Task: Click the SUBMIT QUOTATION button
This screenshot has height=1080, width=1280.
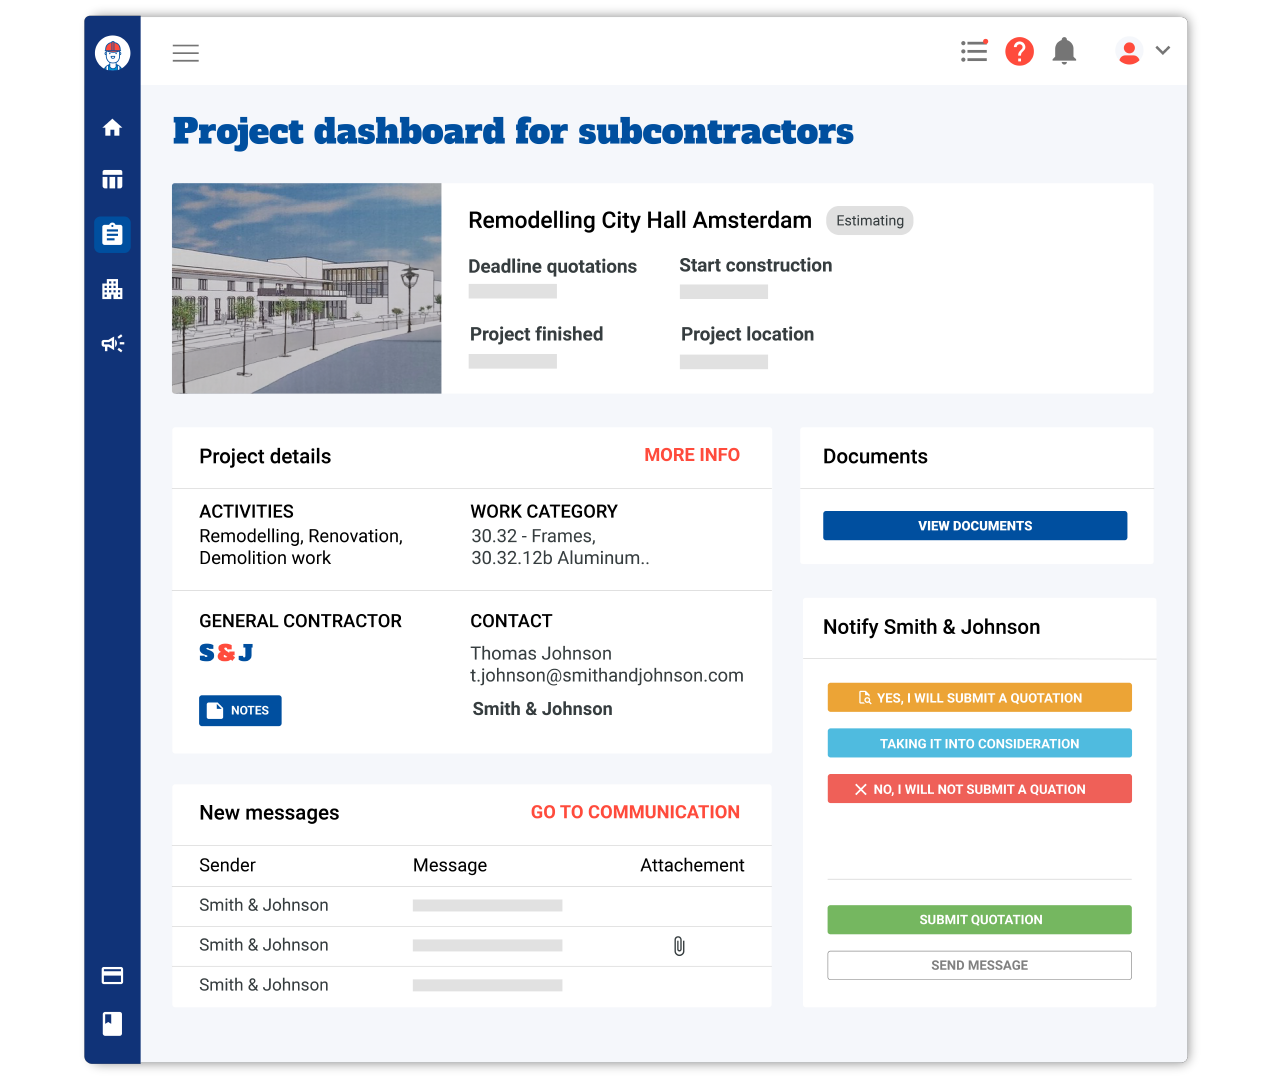Action: (x=980, y=920)
